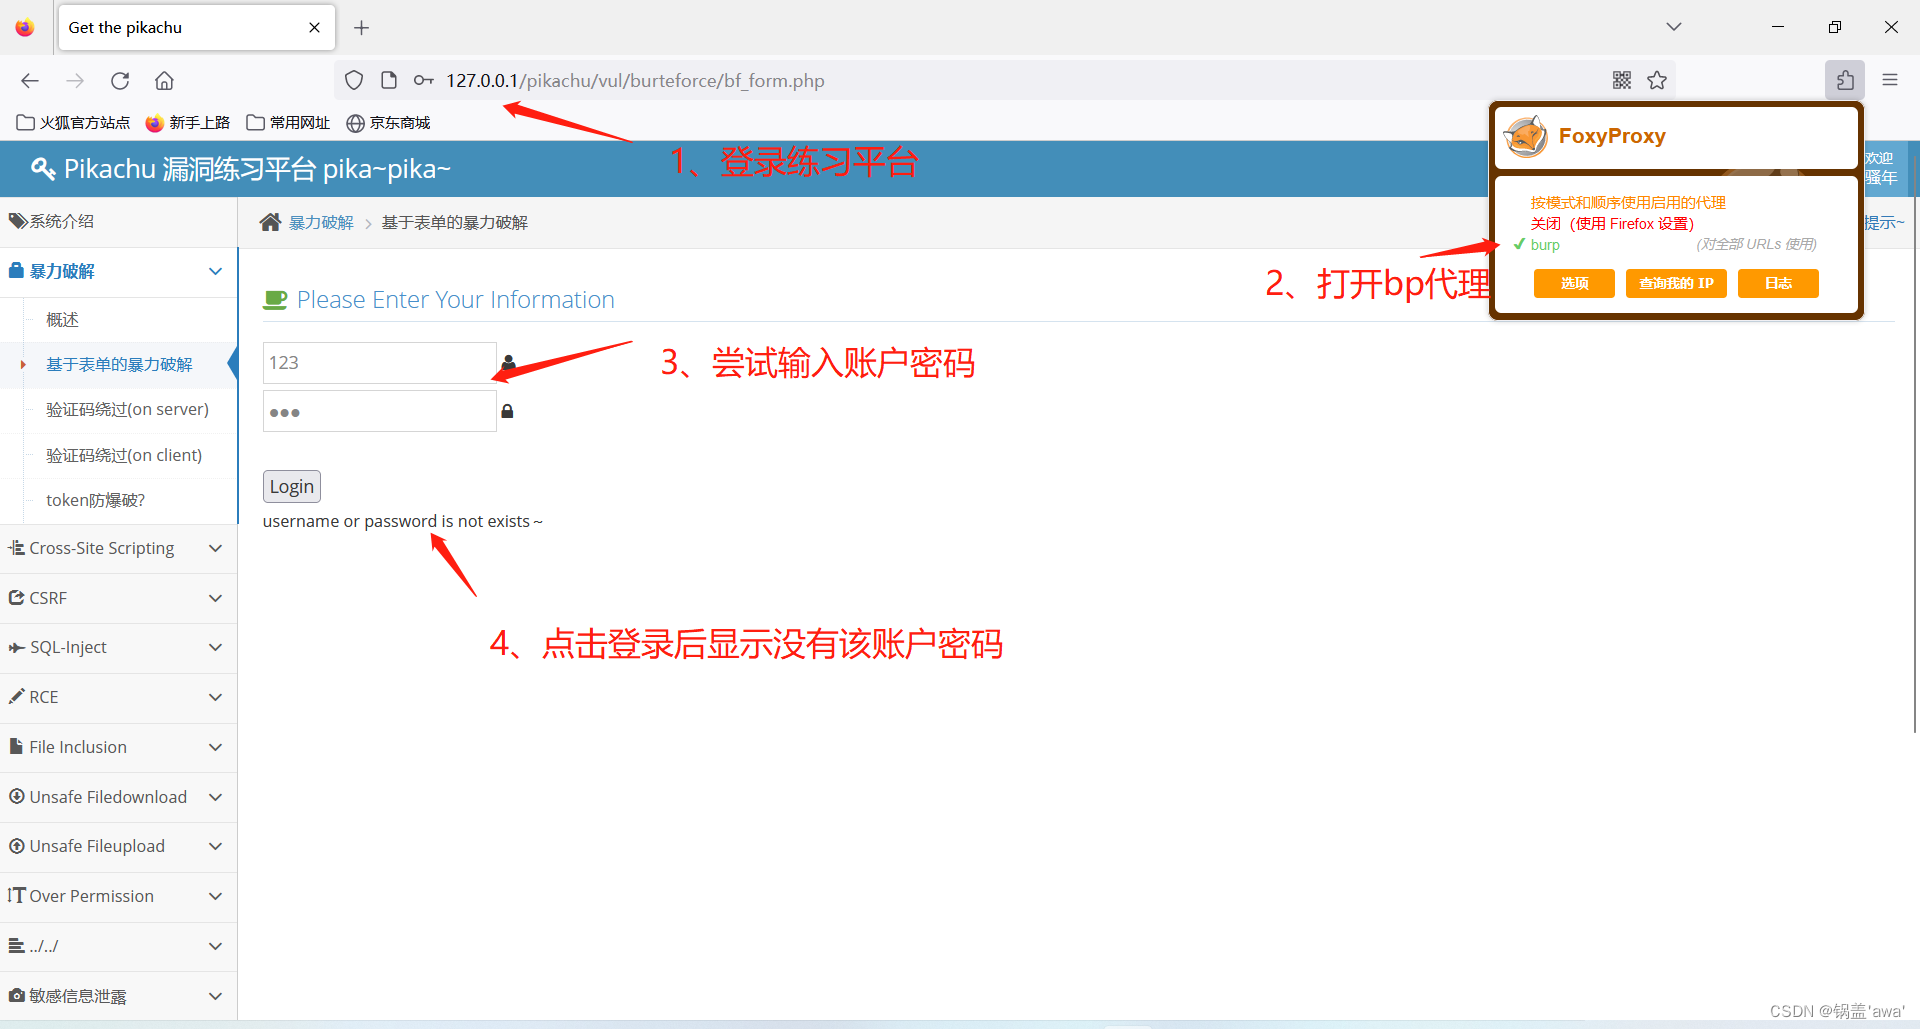Expand the 敏感信息泄露 section
The image size is (1920, 1029).
point(118,996)
